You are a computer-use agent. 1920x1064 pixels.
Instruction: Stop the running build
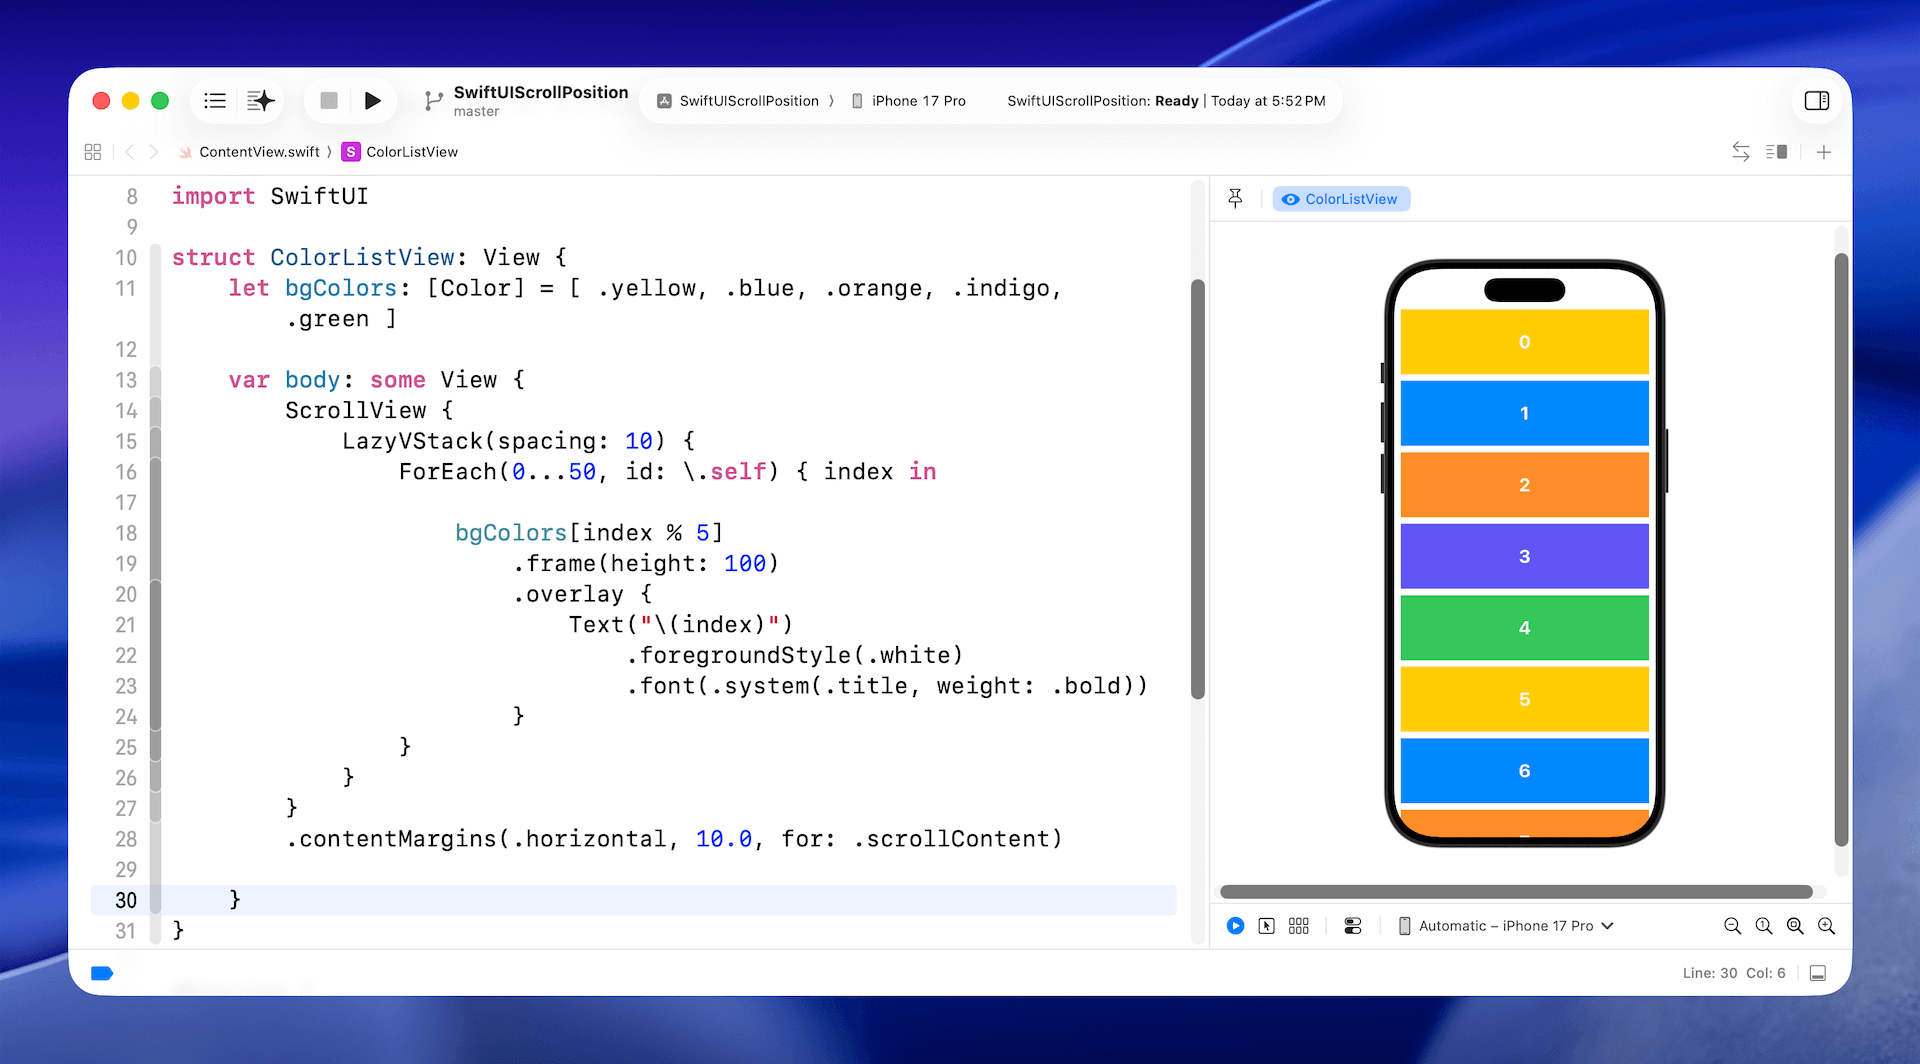tap(328, 101)
